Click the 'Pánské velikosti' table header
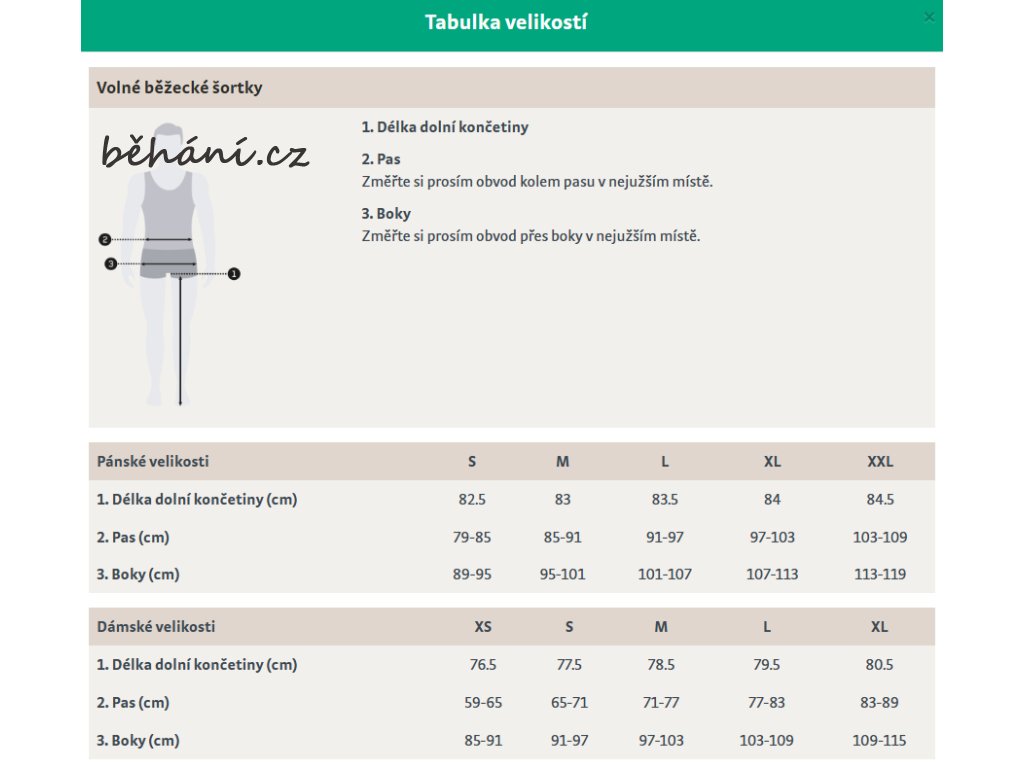Viewport: 1024px width, 768px height. 153,461
